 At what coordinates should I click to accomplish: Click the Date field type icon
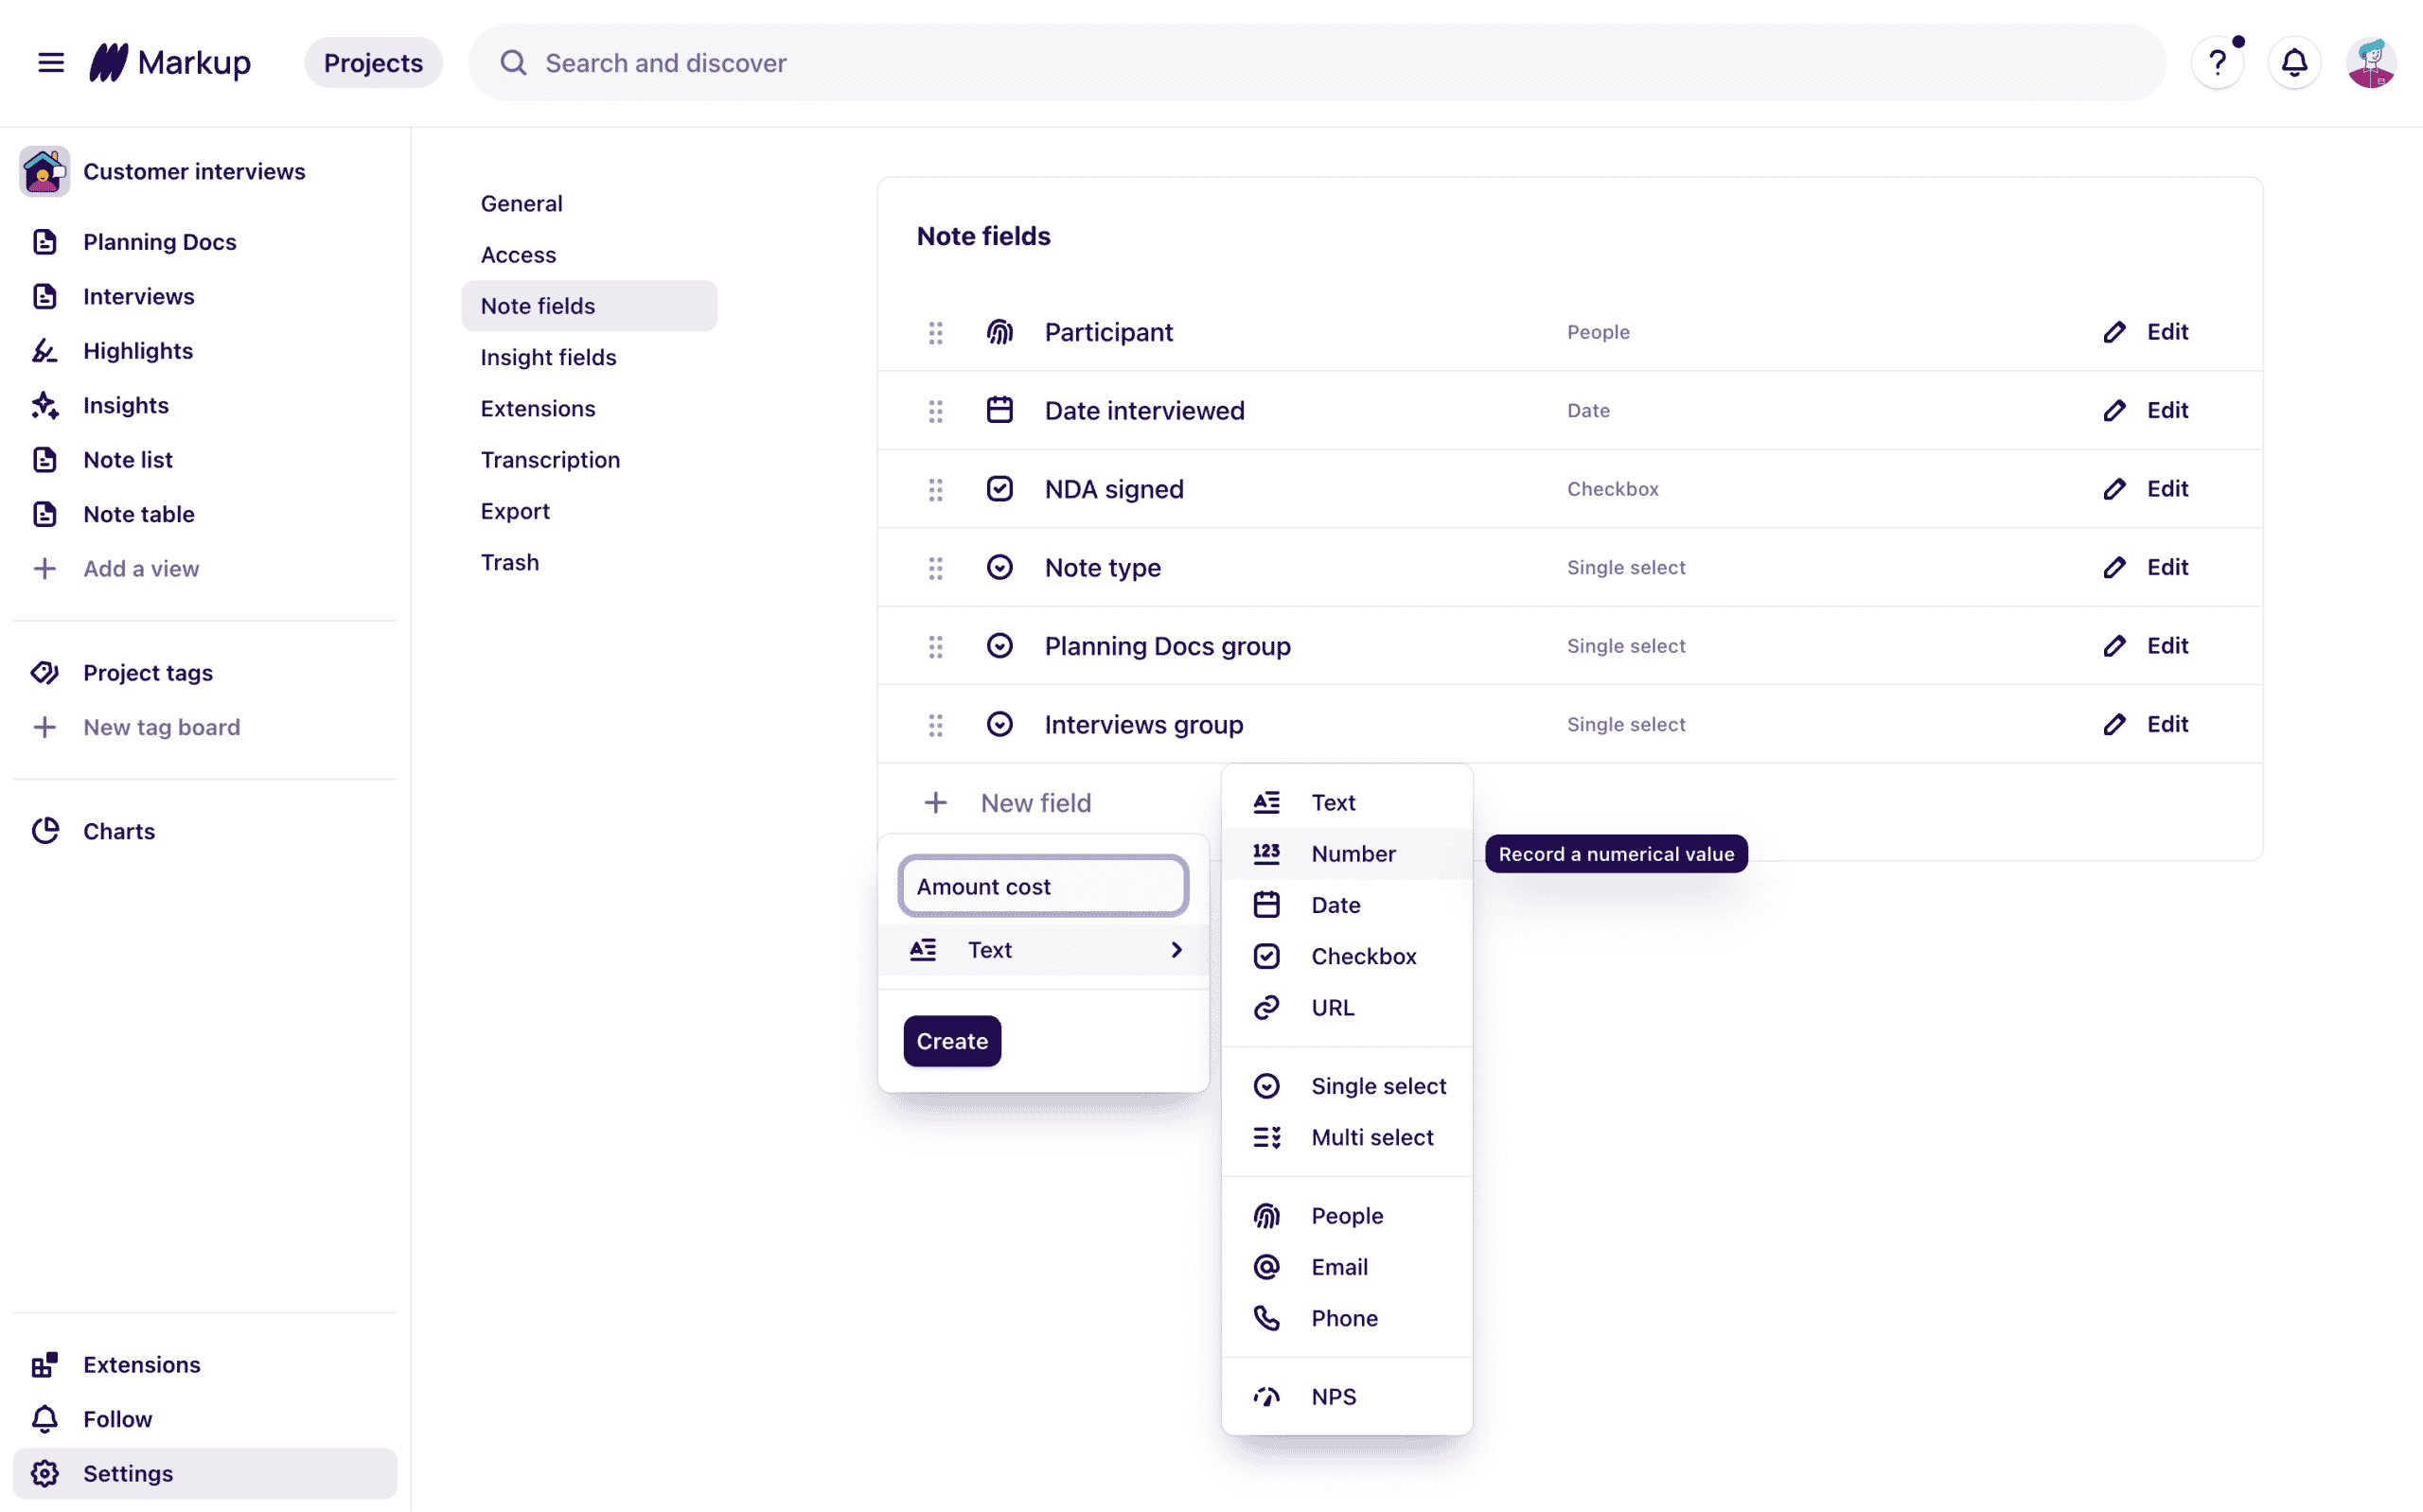pyautogui.click(x=1268, y=904)
